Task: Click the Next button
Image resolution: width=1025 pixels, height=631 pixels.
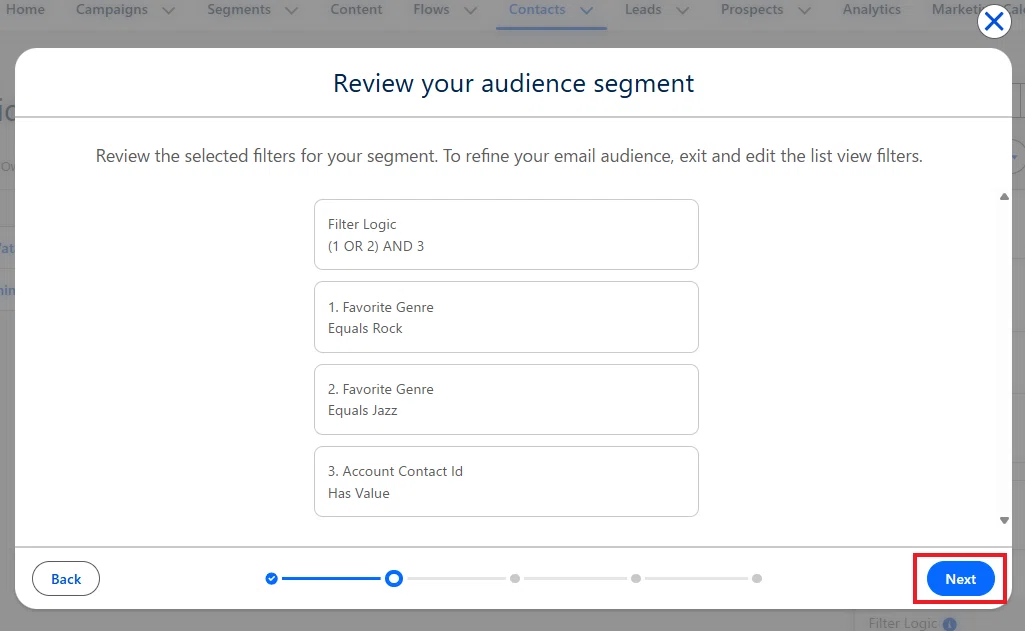Action: pyautogui.click(x=960, y=579)
